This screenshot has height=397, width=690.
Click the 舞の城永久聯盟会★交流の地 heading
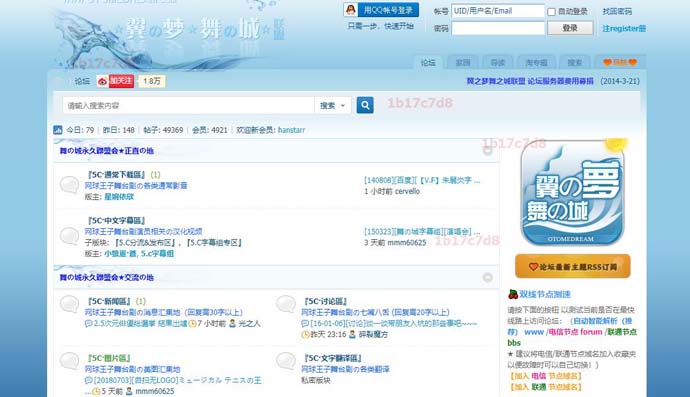106,277
